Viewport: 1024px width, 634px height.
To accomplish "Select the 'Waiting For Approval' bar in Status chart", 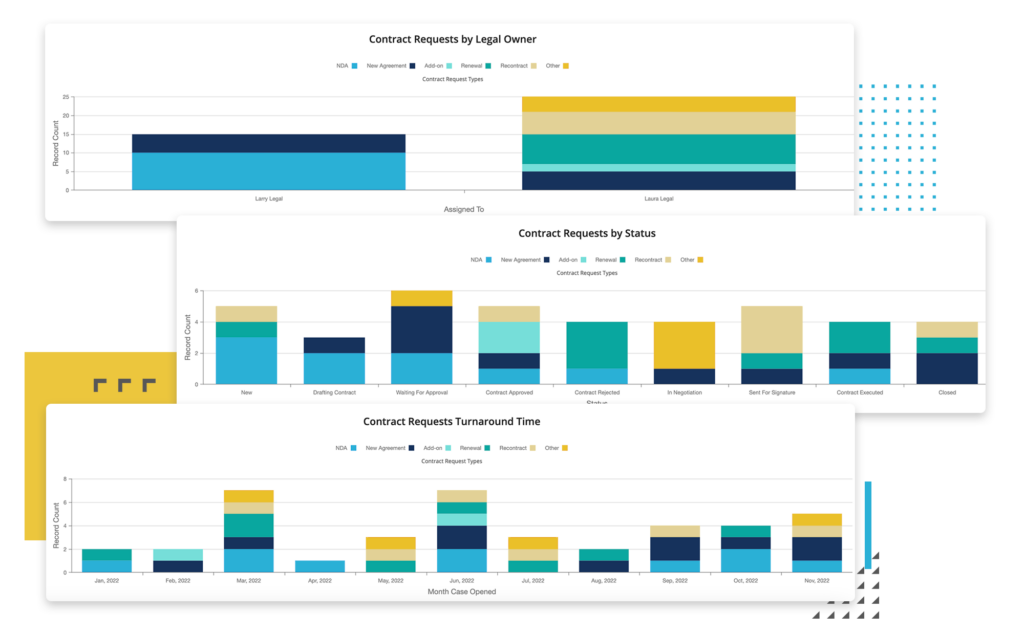I will (420, 335).
